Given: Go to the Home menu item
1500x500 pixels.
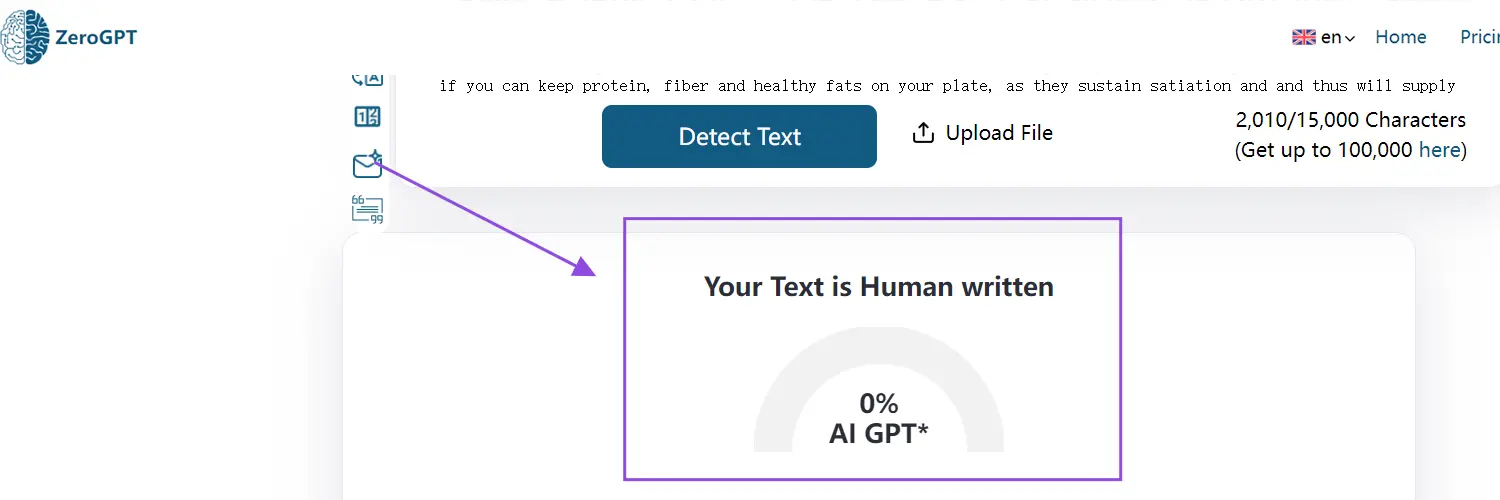Looking at the screenshot, I should [1400, 37].
